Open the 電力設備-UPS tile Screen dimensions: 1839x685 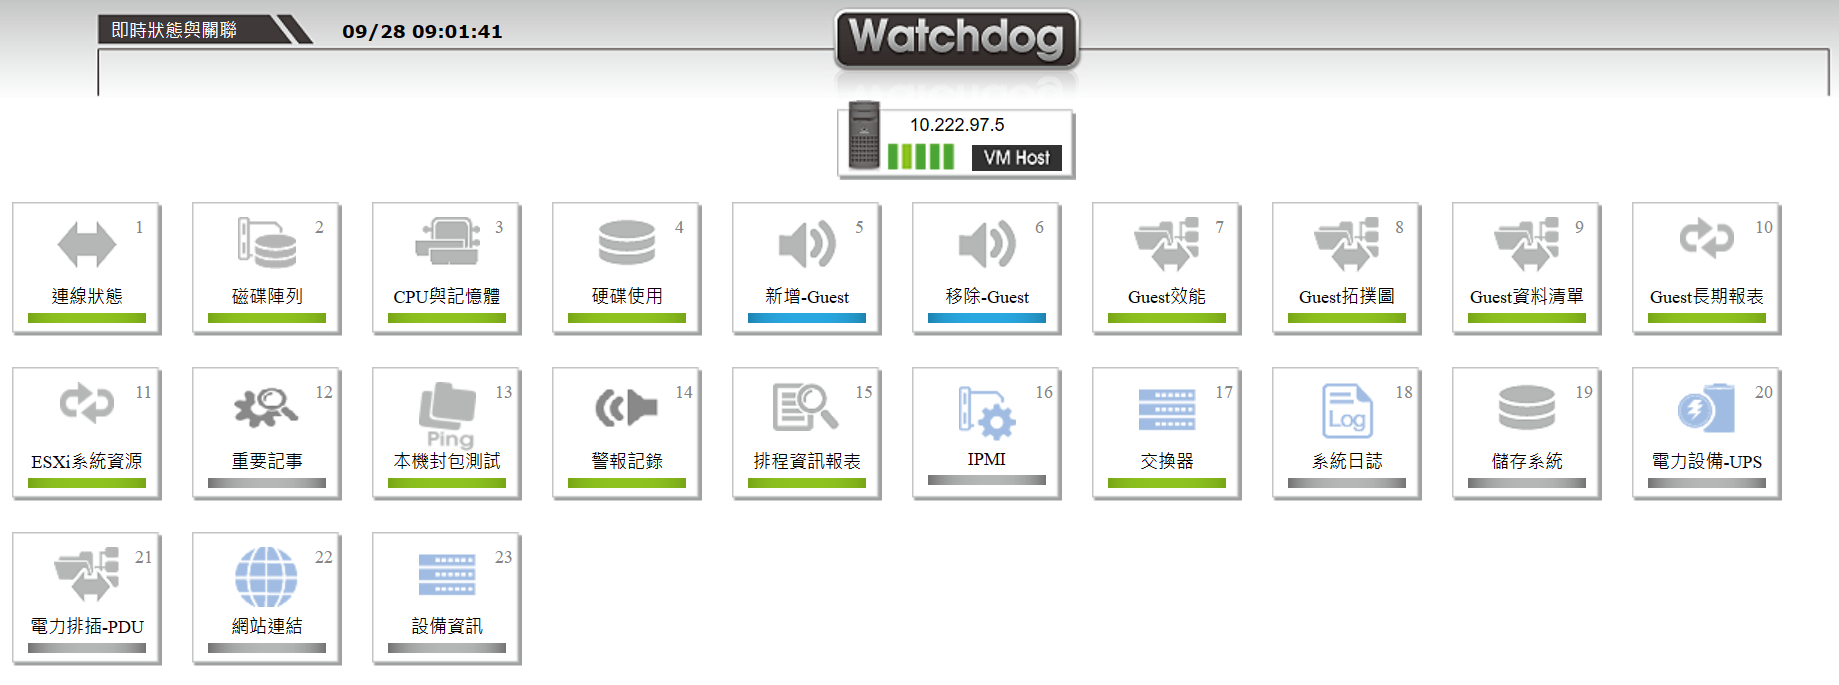1707,433
